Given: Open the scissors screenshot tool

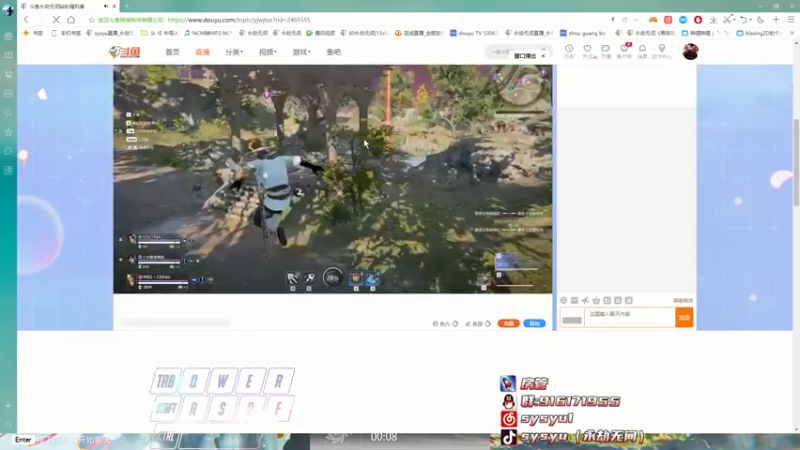Looking at the screenshot, I should pyautogui.click(x=728, y=20).
